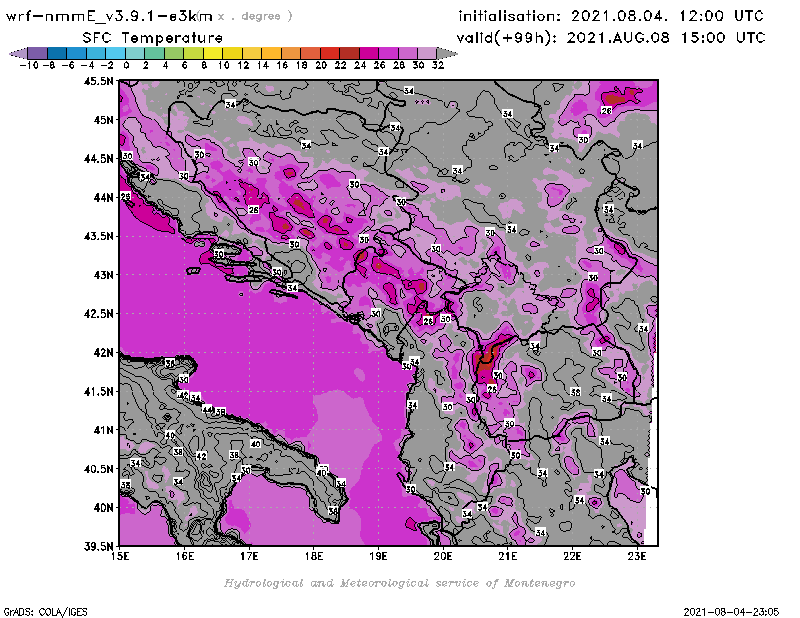
Task: Click the timestamp 2021-08-04-23:05
Action: (x=731, y=611)
